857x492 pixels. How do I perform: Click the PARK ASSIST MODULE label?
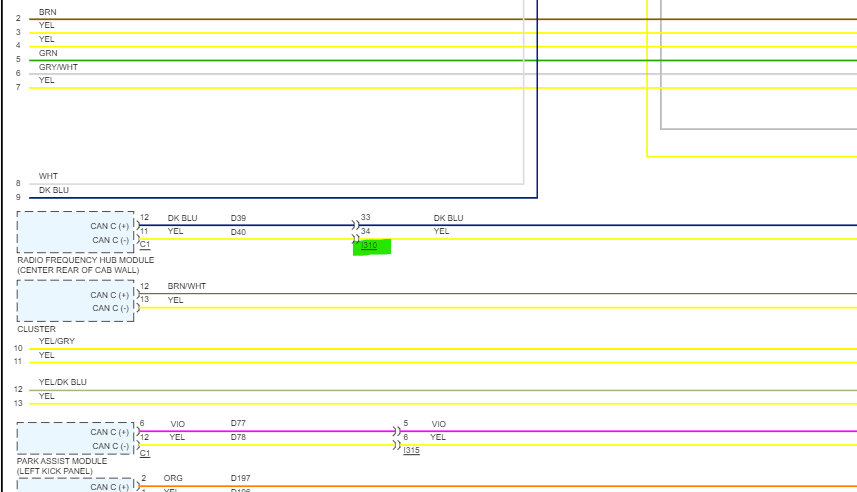pos(62,461)
